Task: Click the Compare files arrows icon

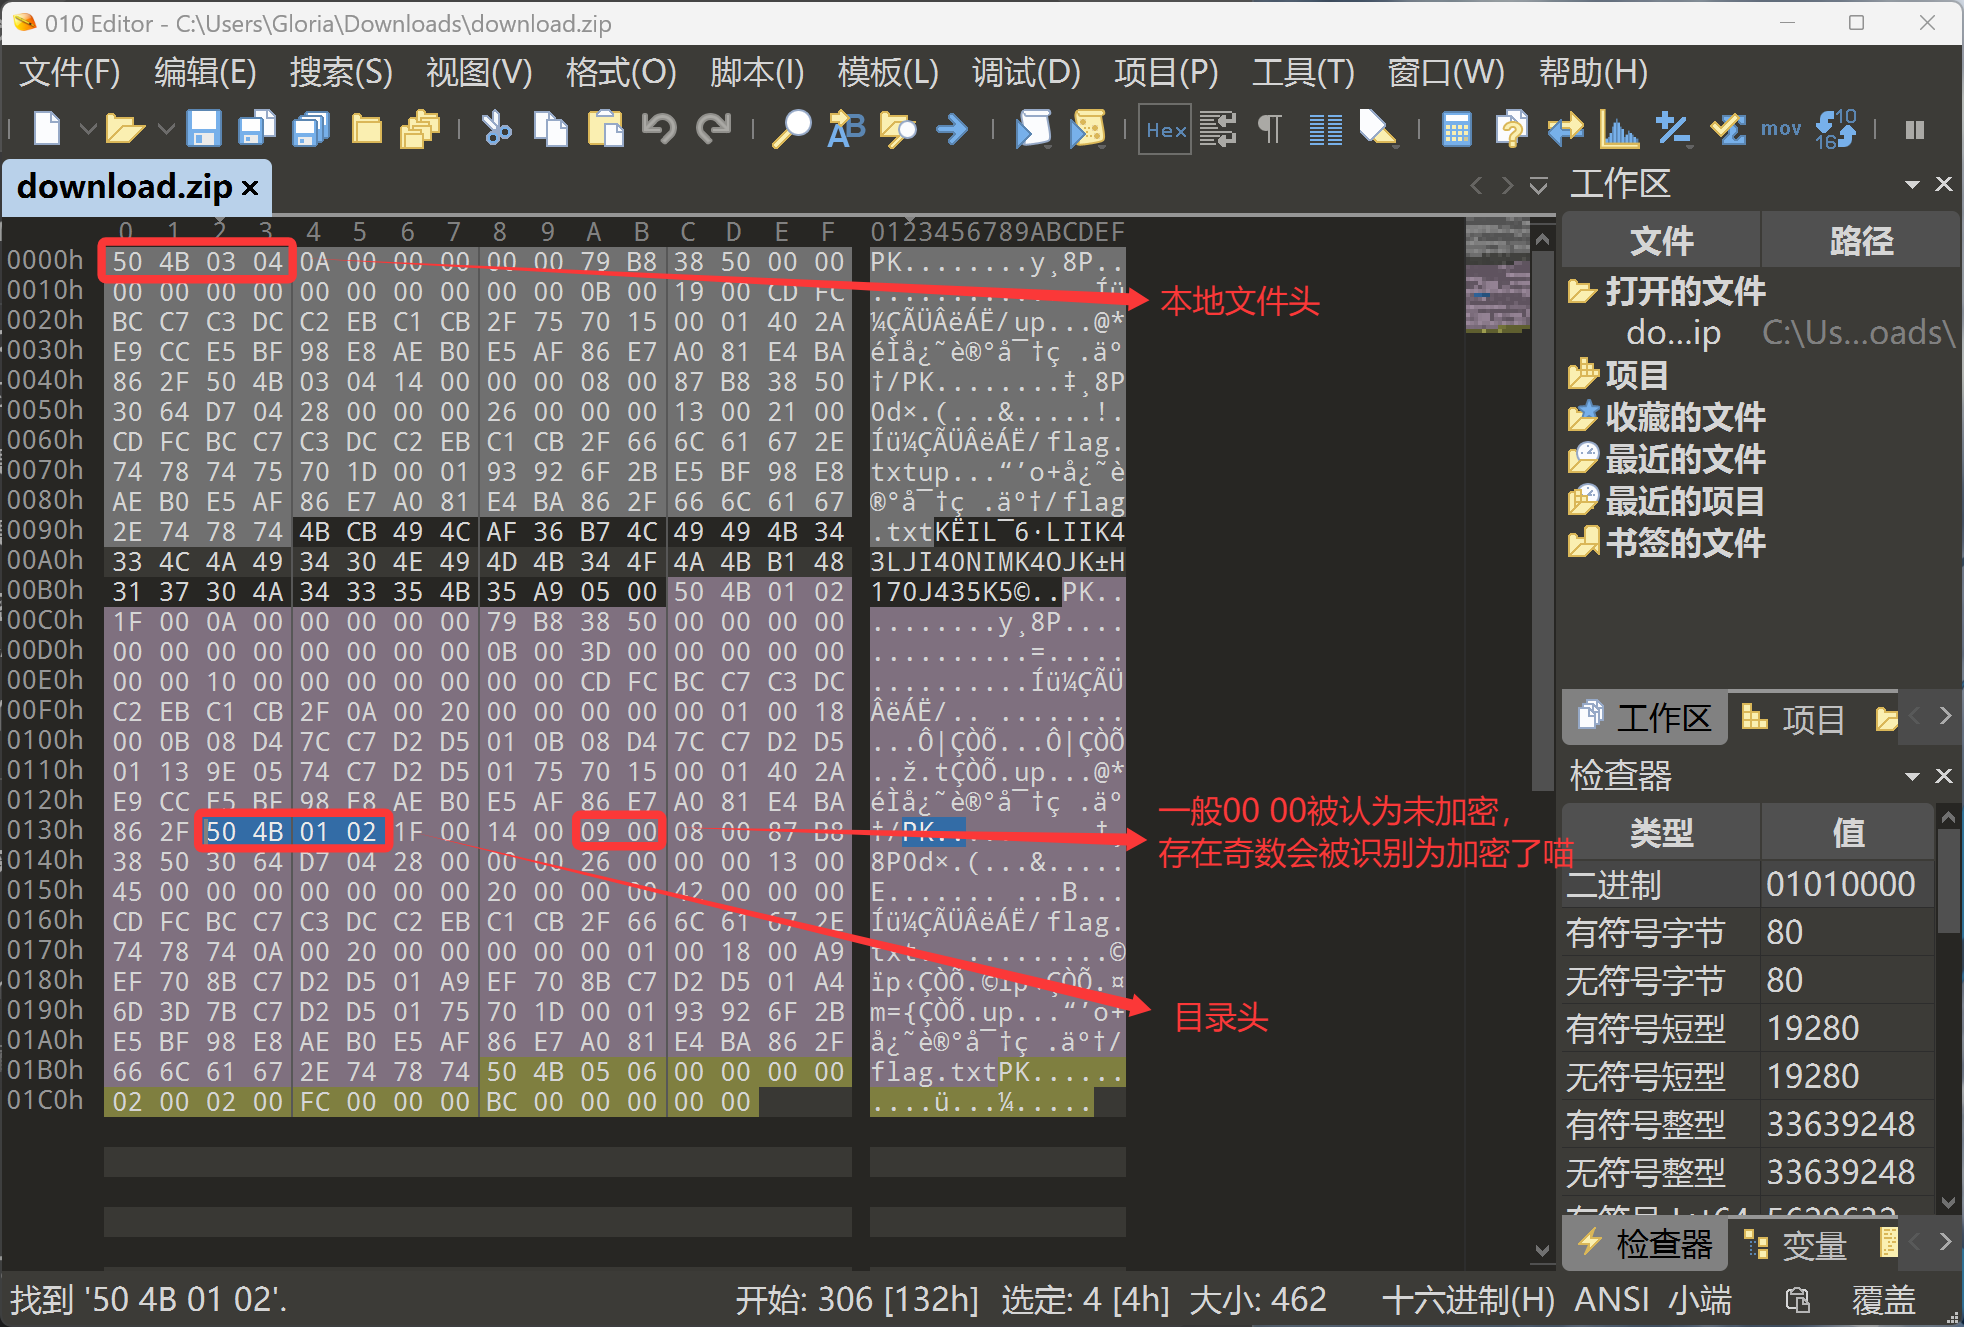Action: click(x=1565, y=129)
